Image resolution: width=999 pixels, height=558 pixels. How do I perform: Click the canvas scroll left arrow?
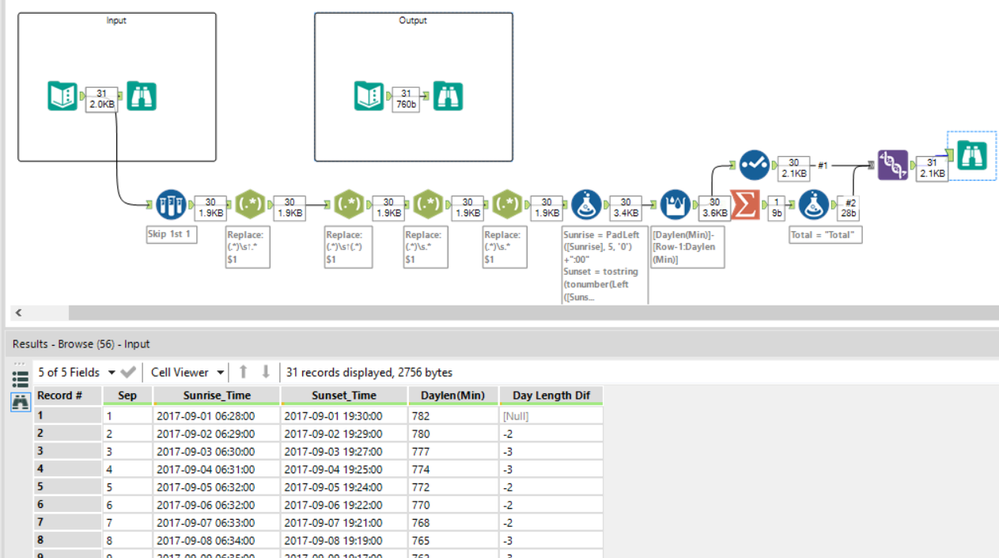coord(18,313)
